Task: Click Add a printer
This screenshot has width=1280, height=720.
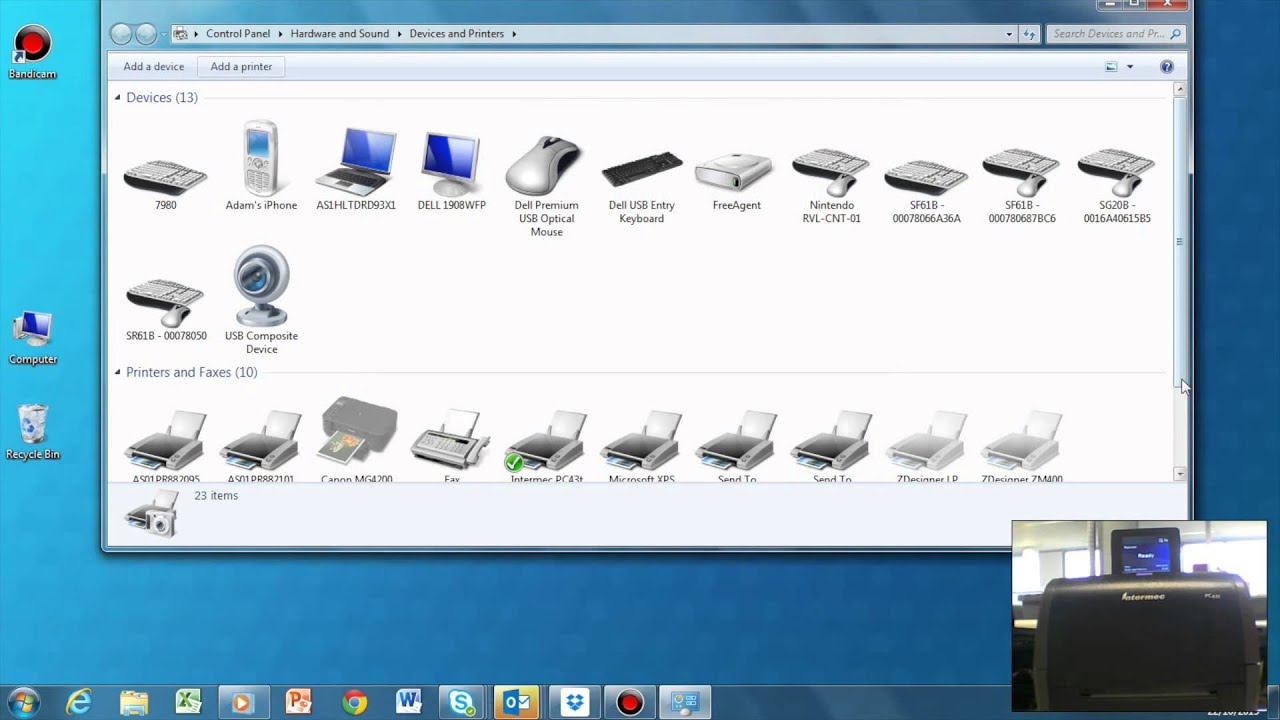Action: (241, 67)
